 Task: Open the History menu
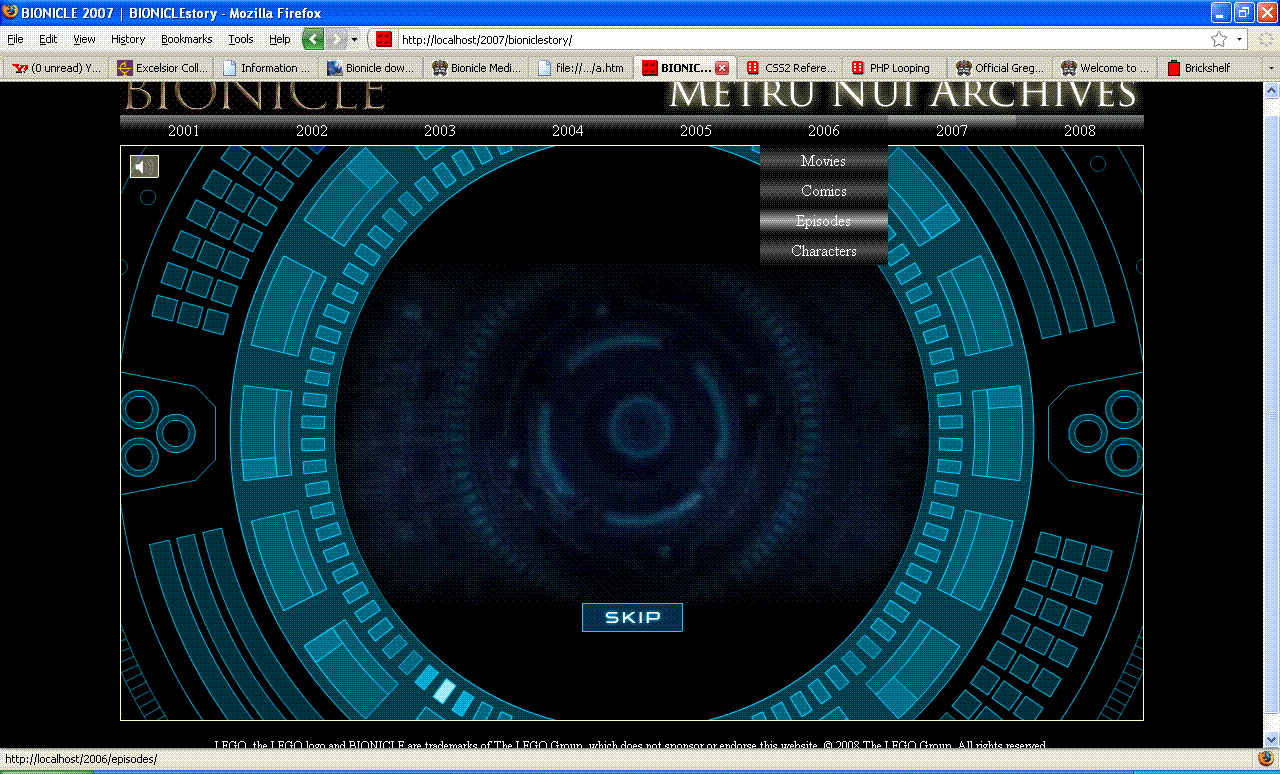(128, 39)
